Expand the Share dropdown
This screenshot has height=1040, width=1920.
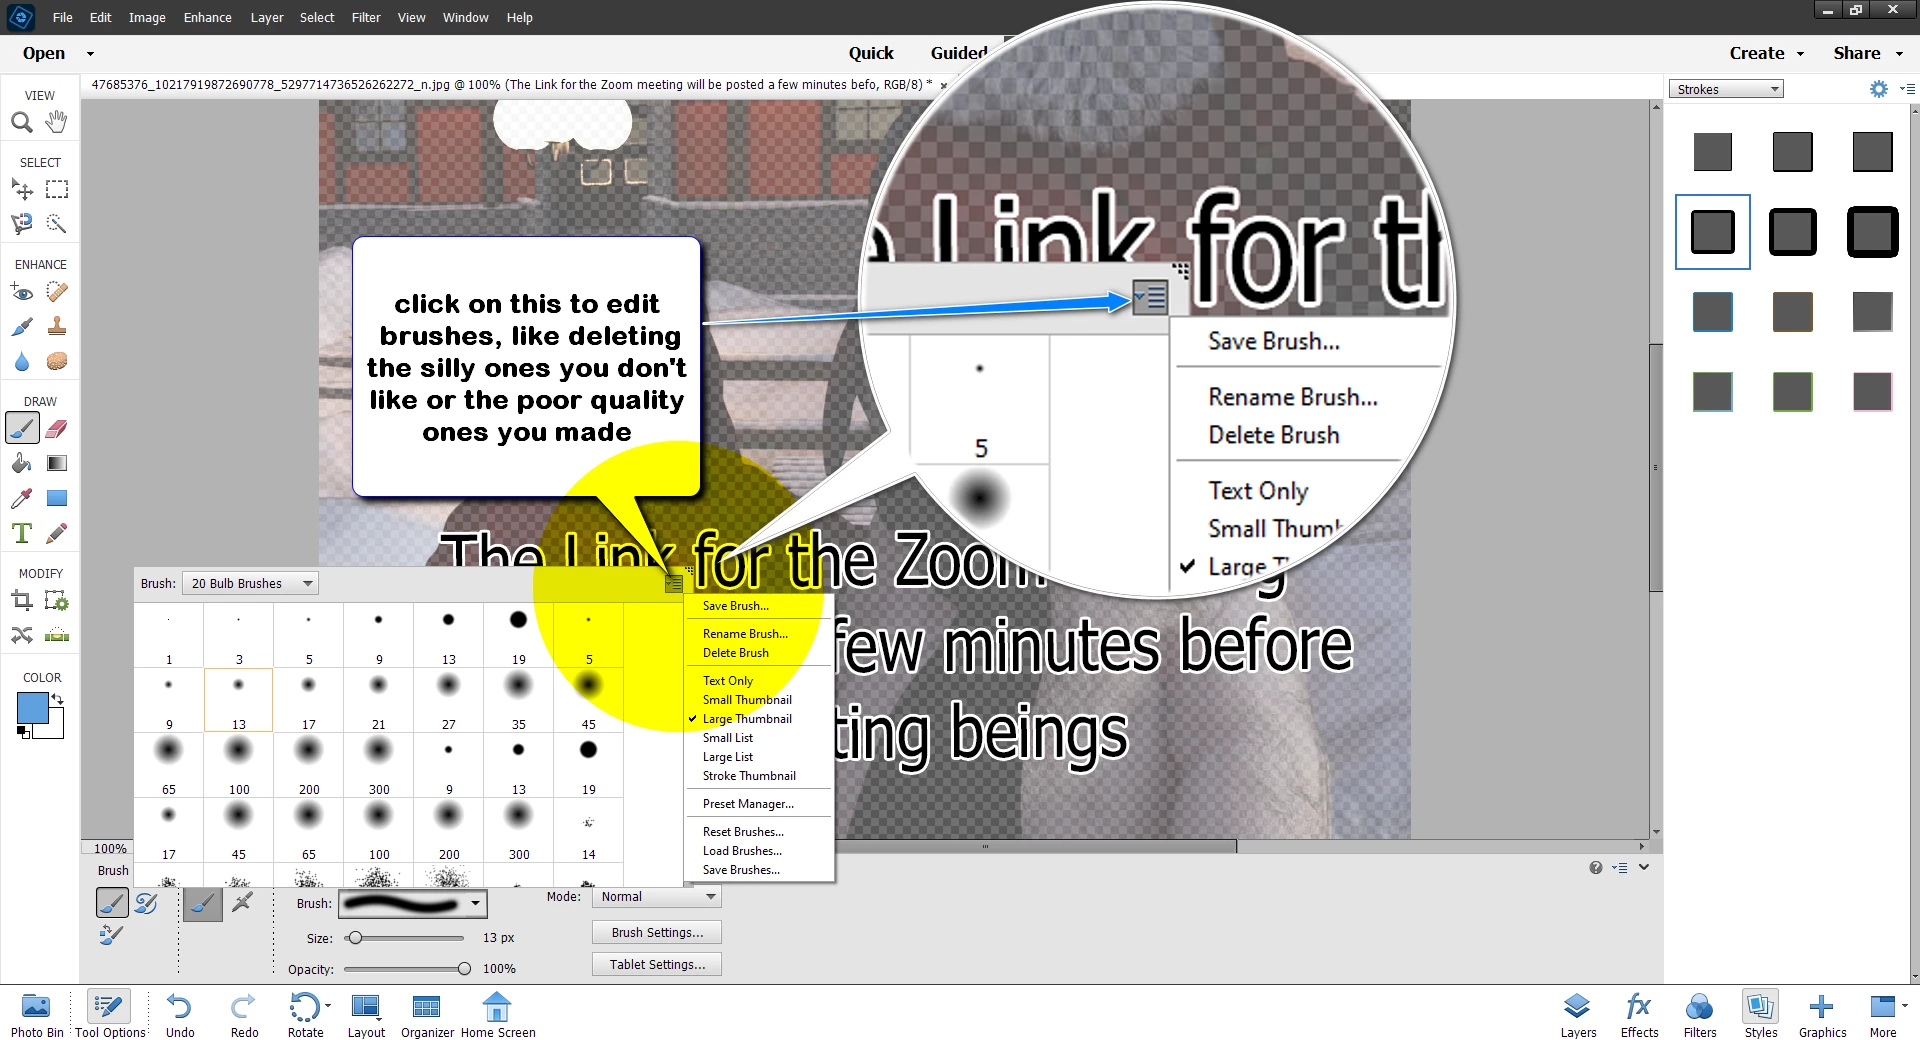click(1899, 54)
